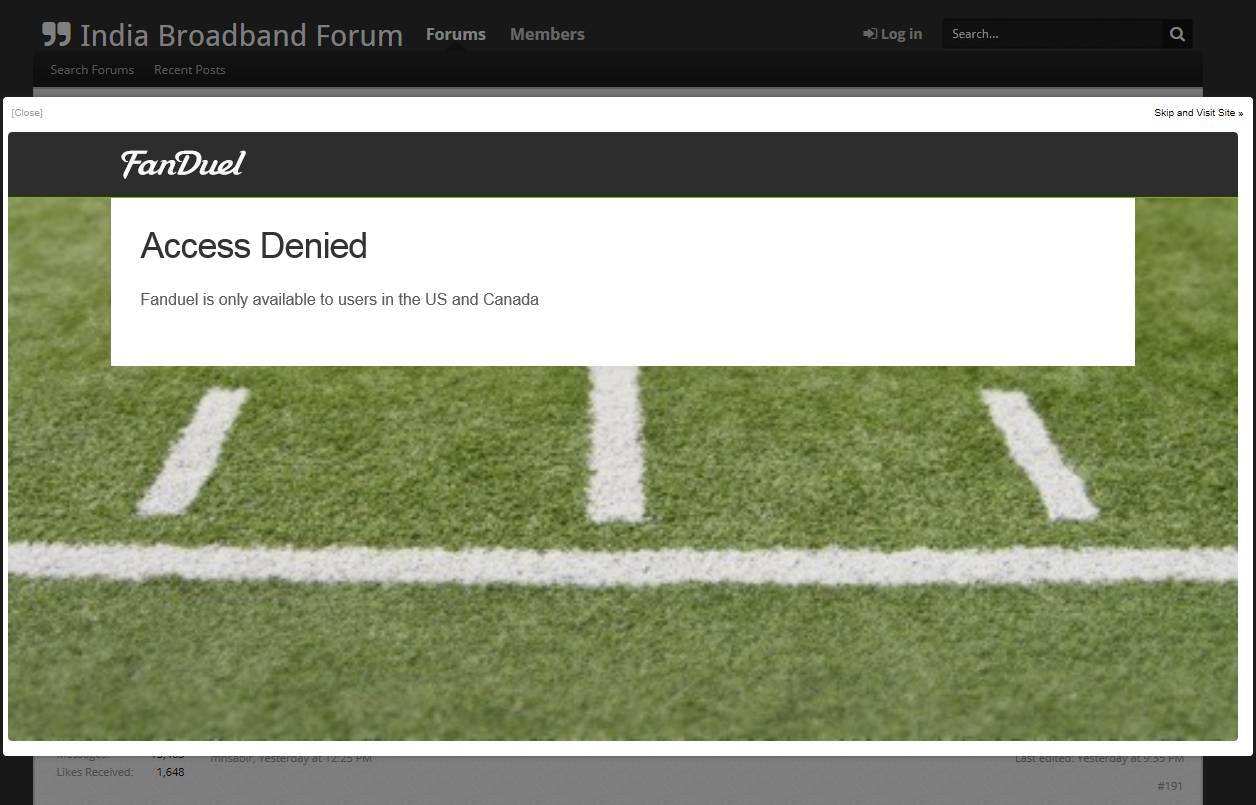
Task: Click the FanDuel US and Canada availability message
Action: point(339,299)
